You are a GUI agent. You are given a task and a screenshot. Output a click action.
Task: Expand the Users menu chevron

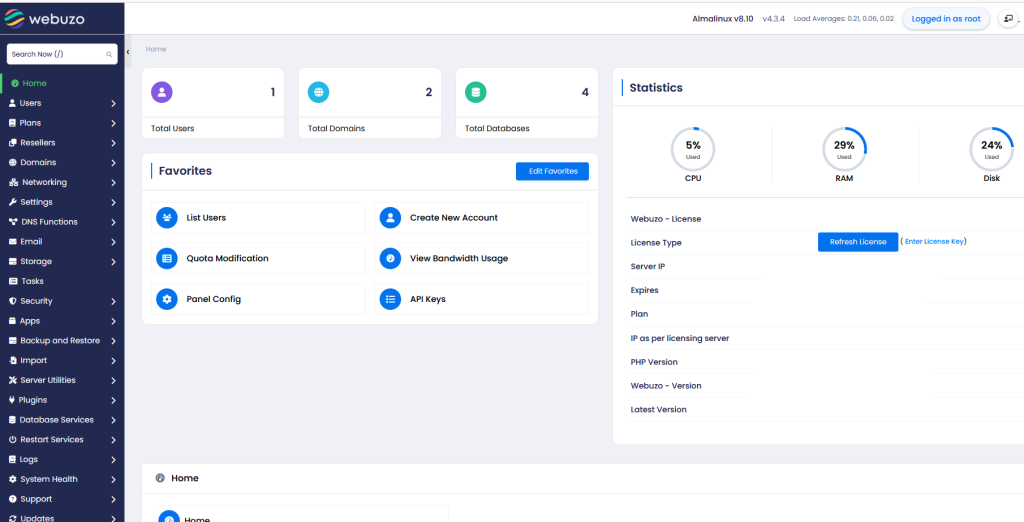click(113, 103)
